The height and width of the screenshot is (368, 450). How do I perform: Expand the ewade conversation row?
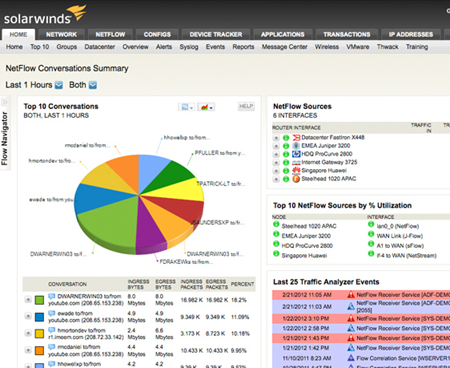[28, 316]
